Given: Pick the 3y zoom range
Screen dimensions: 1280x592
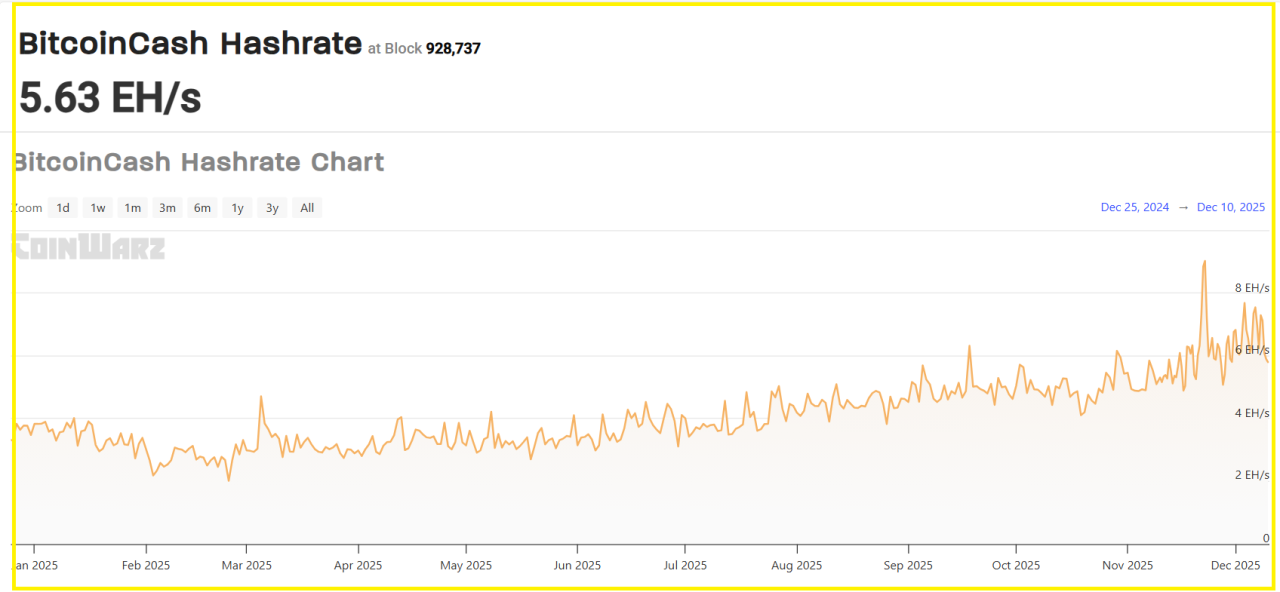Looking at the screenshot, I should [272, 208].
